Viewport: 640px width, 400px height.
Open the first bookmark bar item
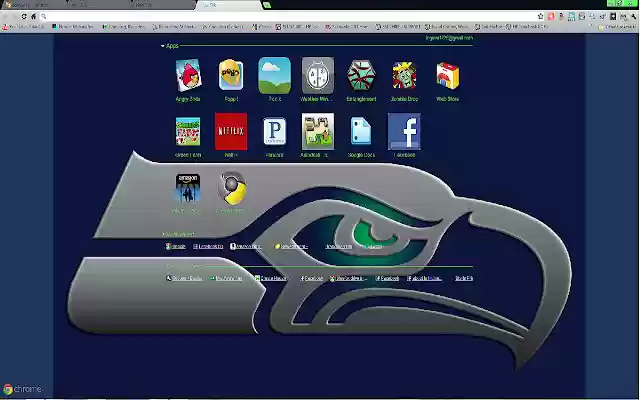(x=23, y=27)
